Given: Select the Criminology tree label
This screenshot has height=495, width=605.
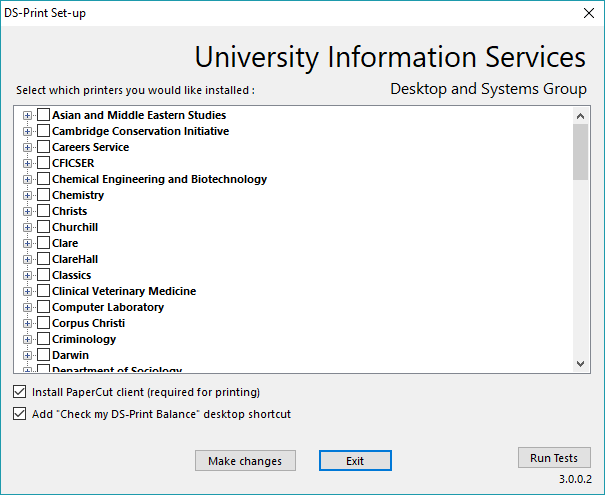Looking at the screenshot, I should pyautogui.click(x=84, y=339).
